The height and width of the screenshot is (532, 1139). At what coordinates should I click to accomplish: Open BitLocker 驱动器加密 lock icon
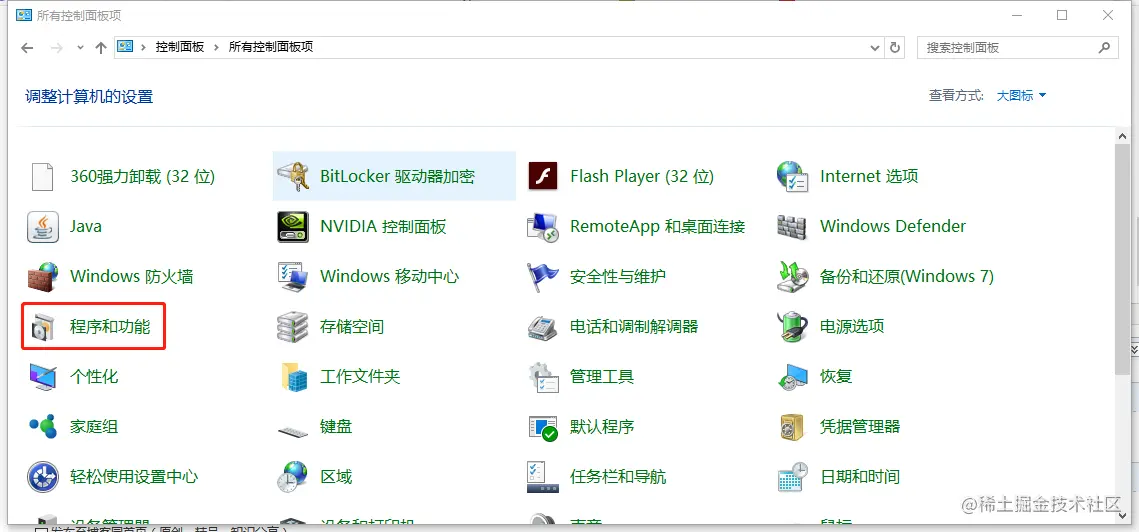(292, 177)
